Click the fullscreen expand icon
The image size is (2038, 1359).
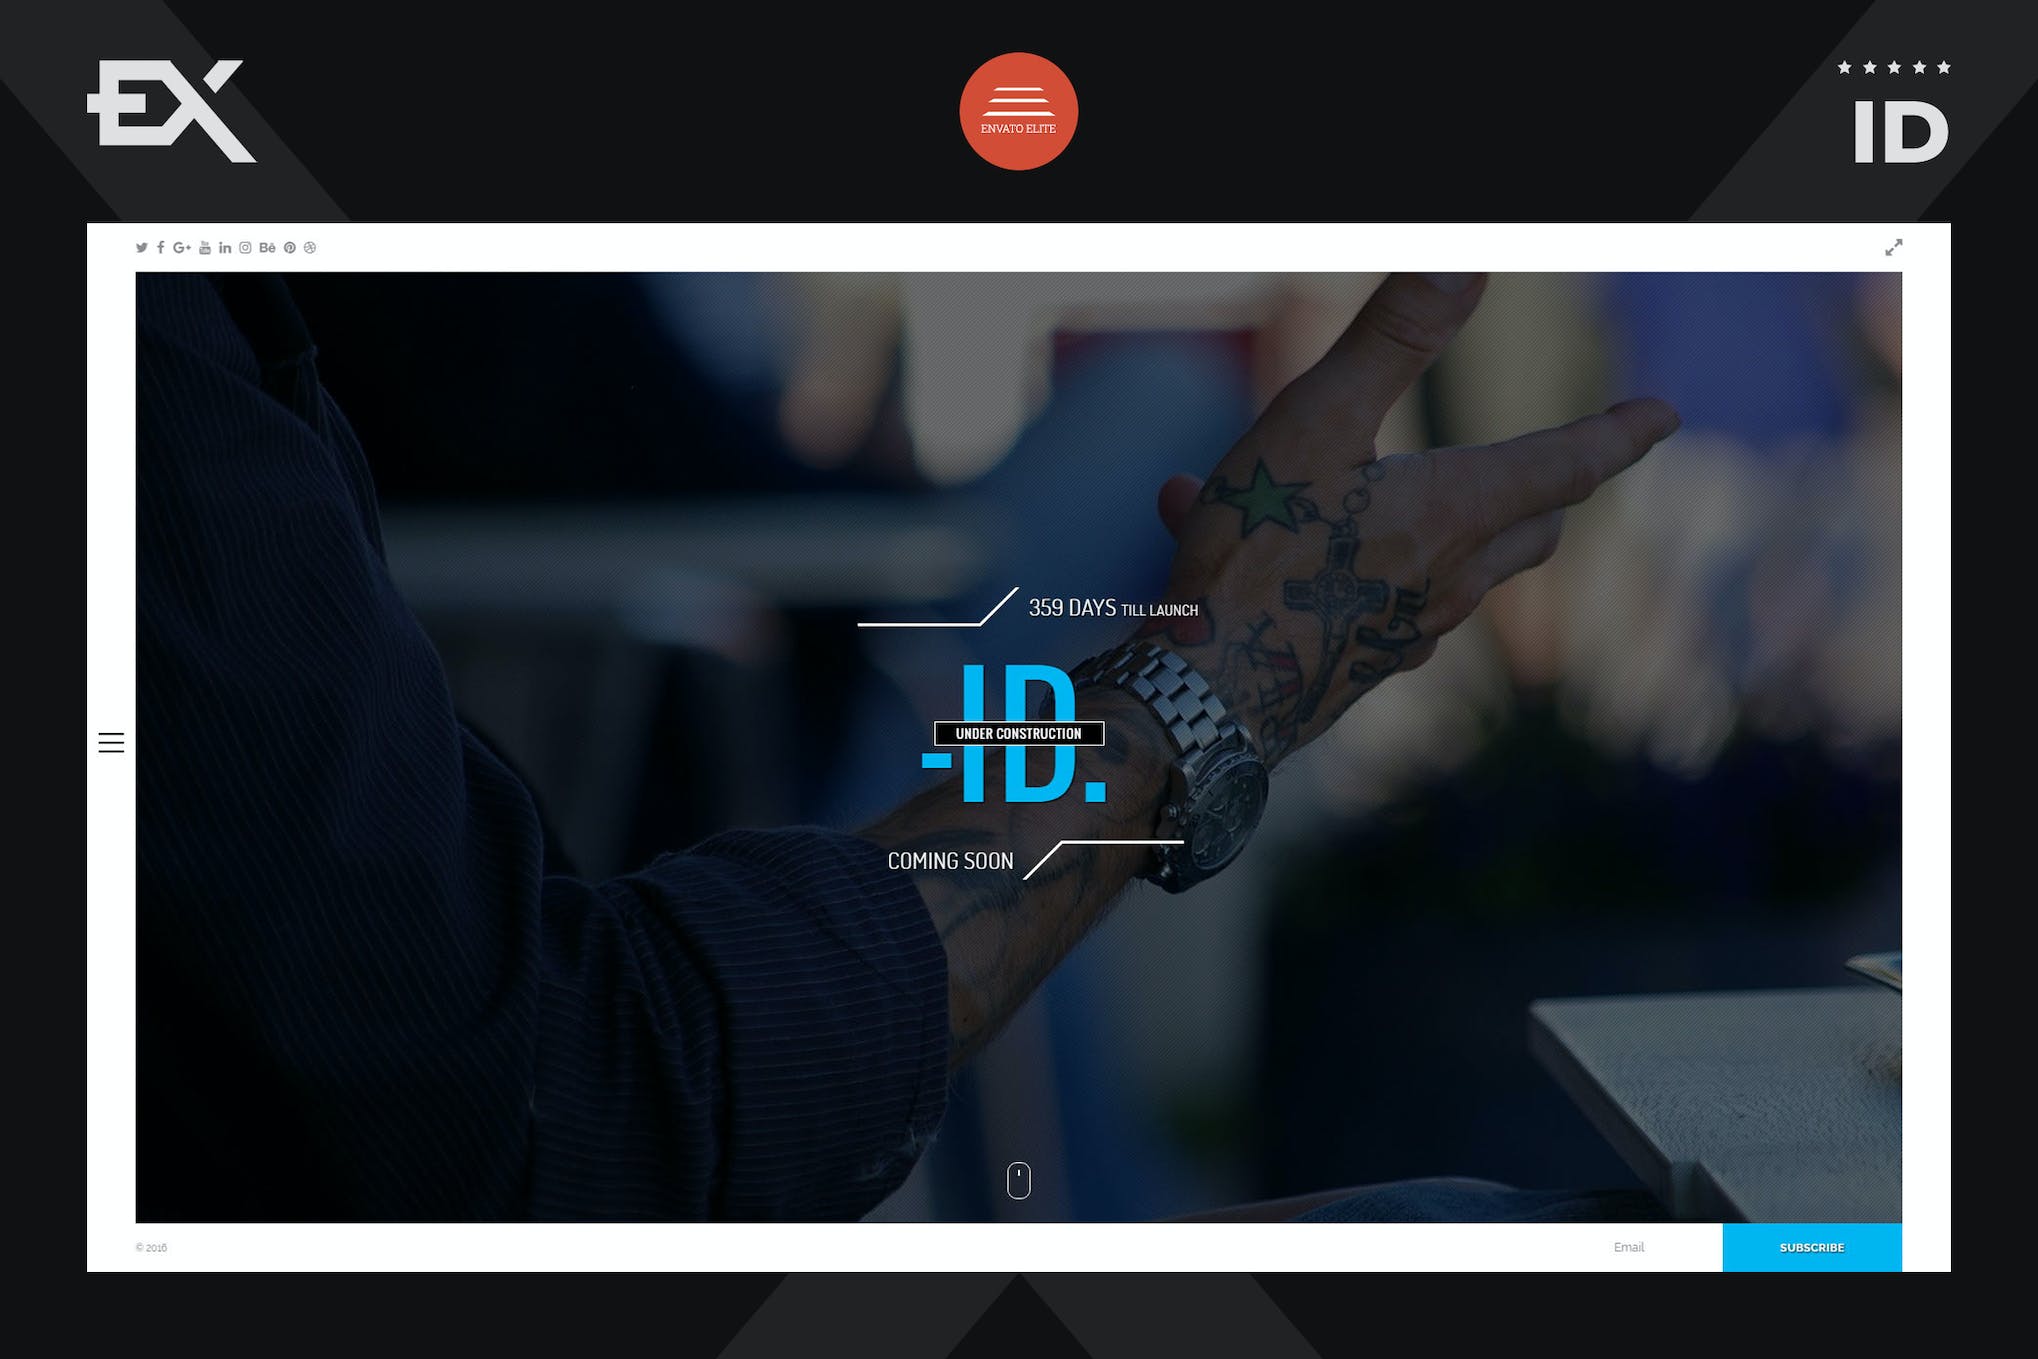tap(1894, 246)
